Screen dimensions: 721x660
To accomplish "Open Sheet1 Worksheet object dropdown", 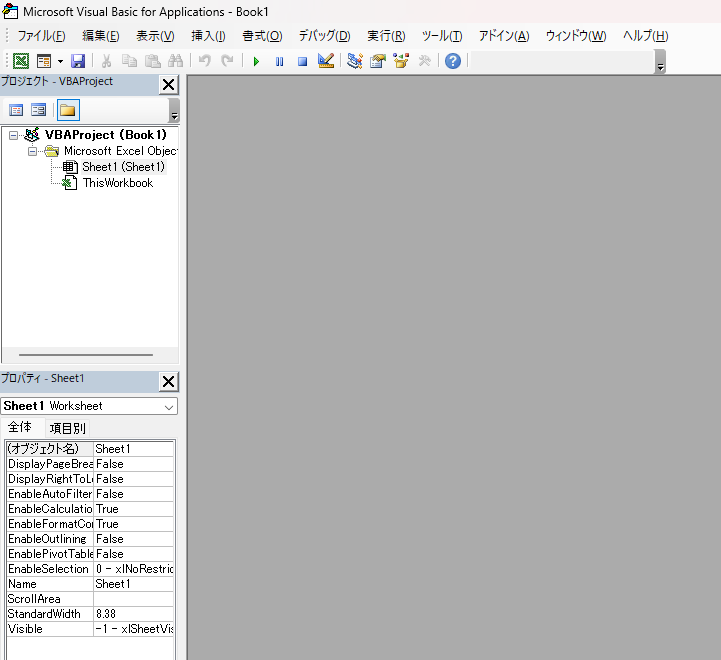I will pyautogui.click(x=169, y=407).
